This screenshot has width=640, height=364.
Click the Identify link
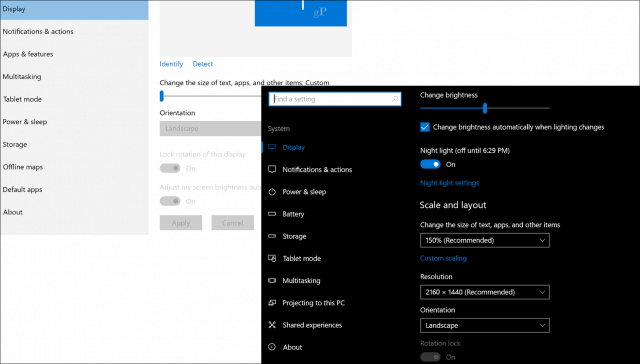pos(171,64)
